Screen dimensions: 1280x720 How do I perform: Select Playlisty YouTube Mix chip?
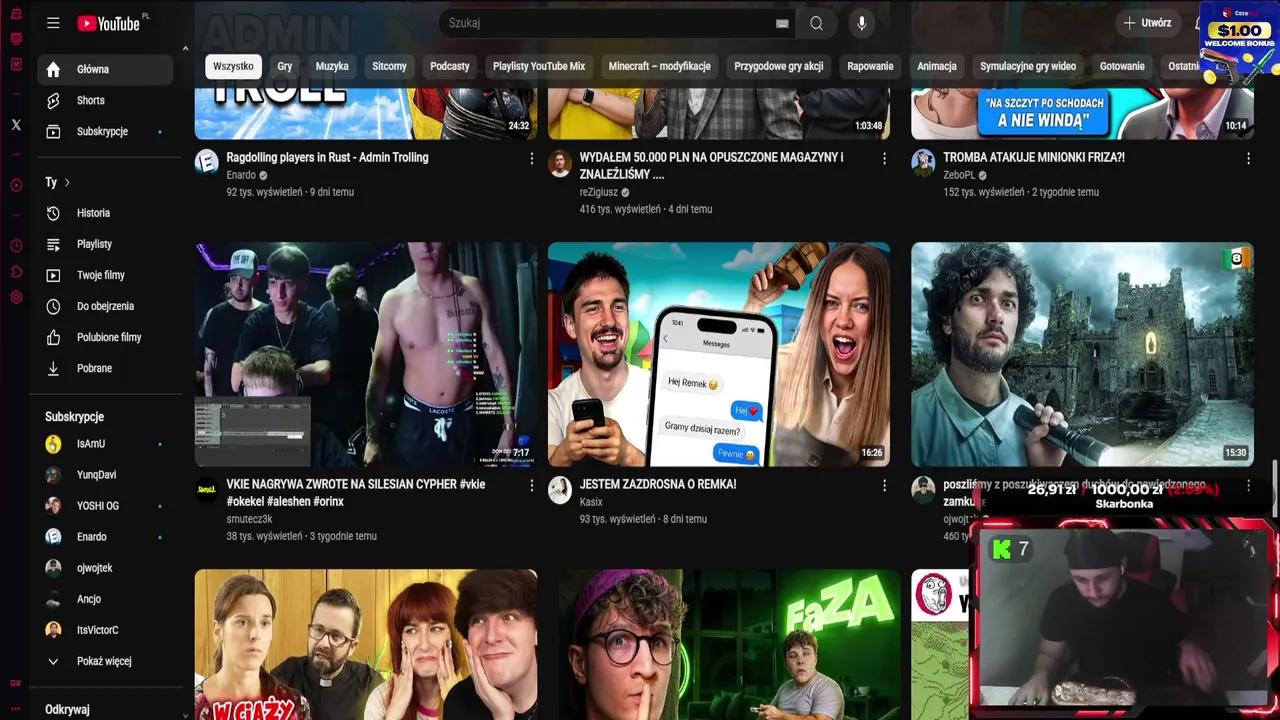(539, 66)
